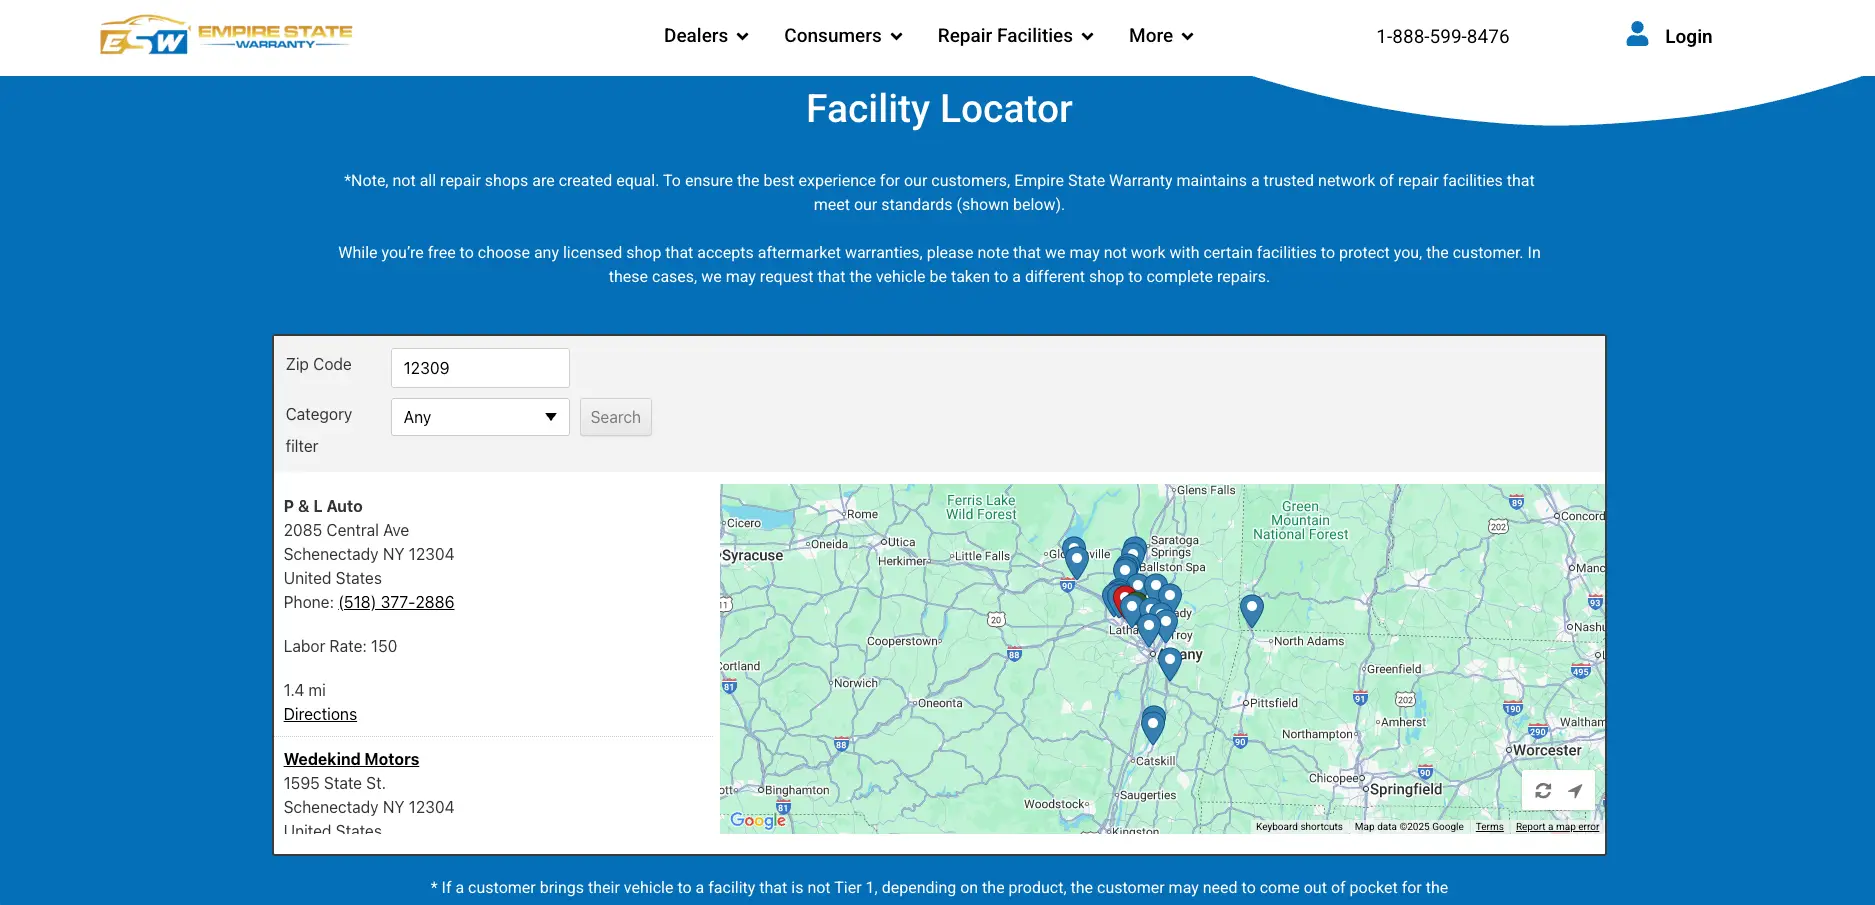Screen dimensions: 1875x905
Task: Click P & L Auto phone number (518) 377-2886
Action: click(396, 602)
